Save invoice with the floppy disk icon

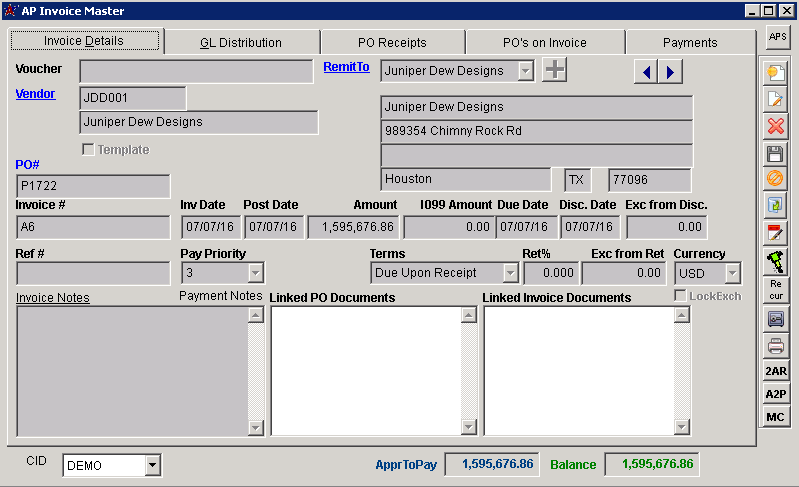775,153
